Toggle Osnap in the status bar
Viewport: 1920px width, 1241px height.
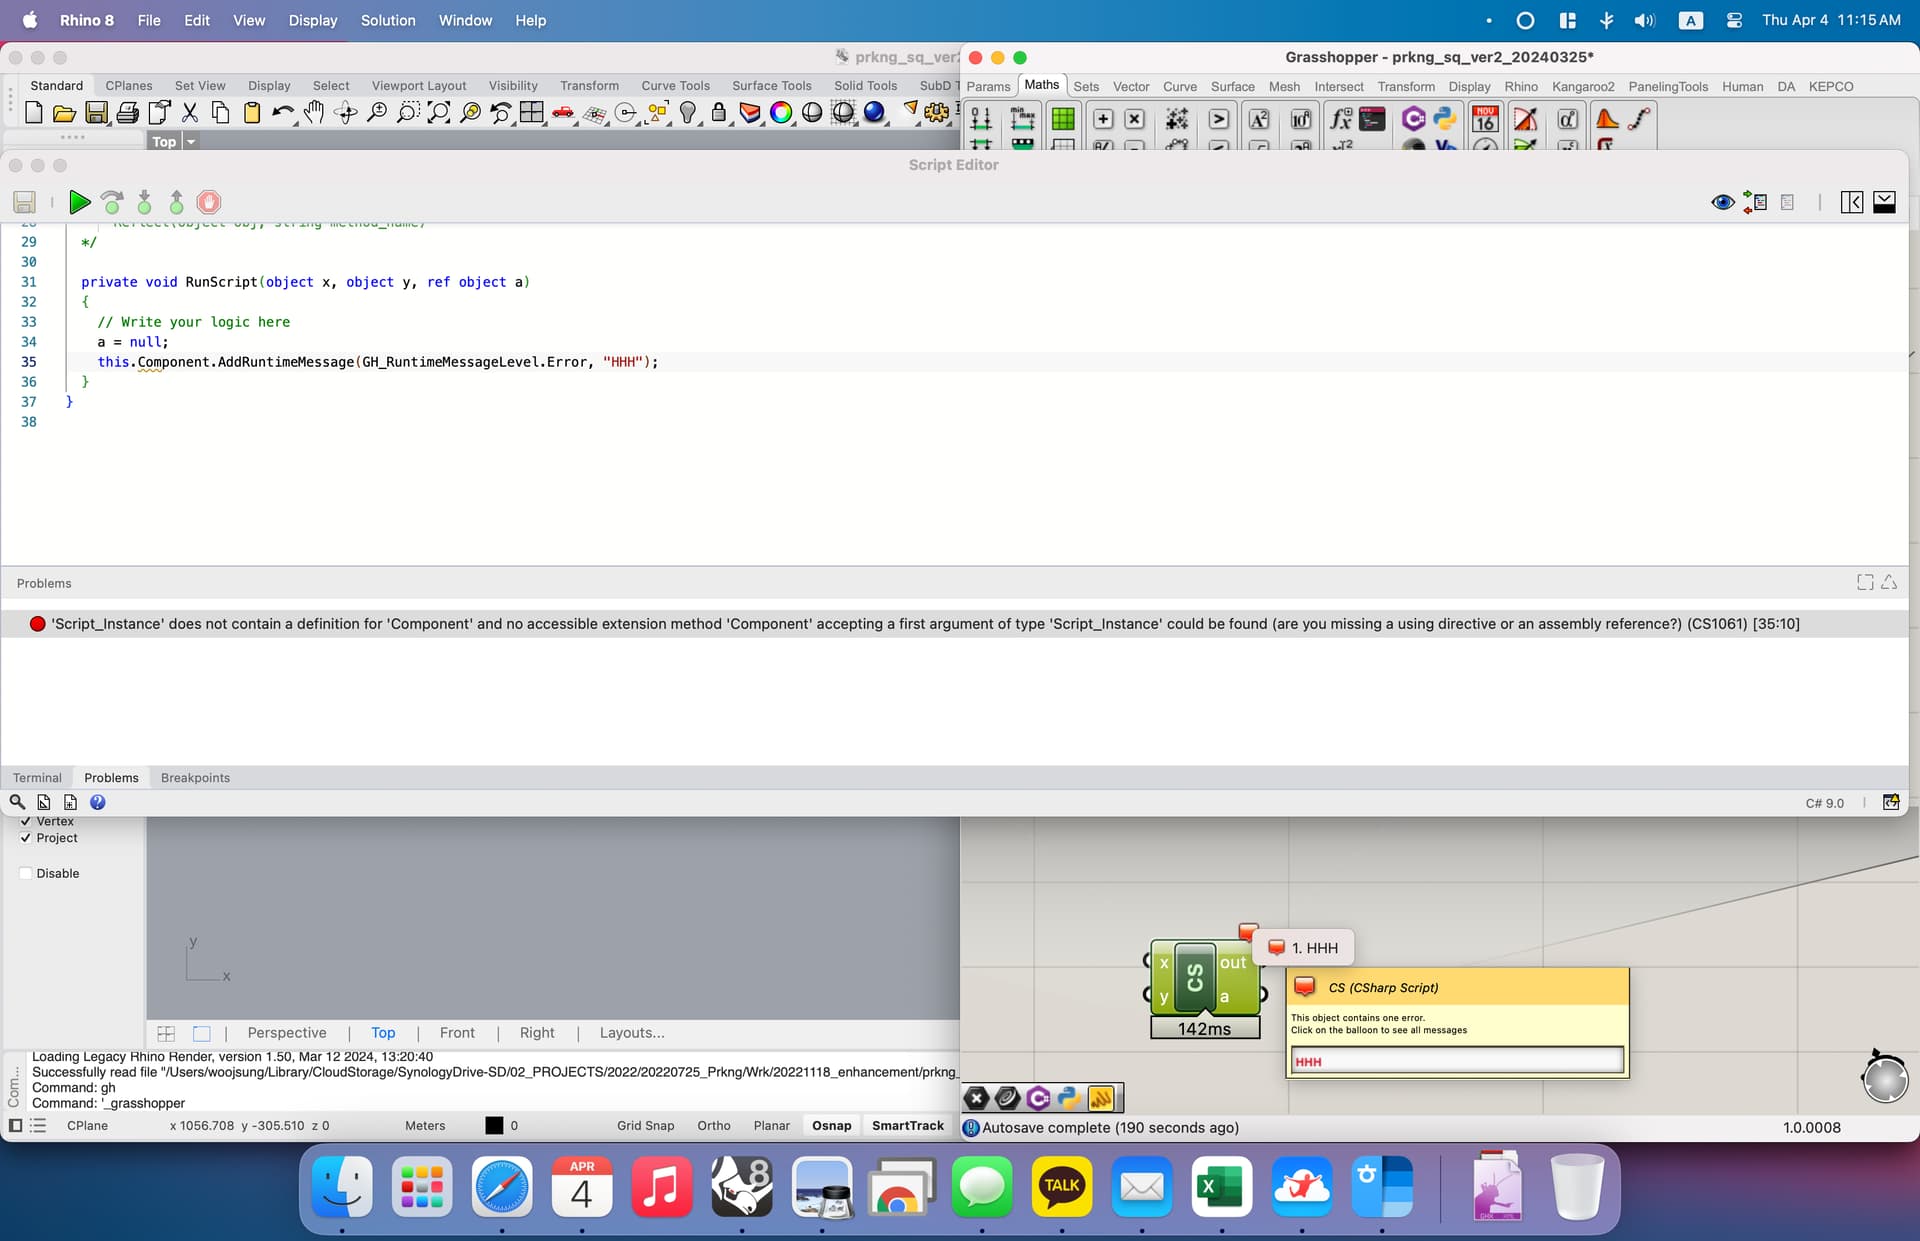tap(831, 1125)
